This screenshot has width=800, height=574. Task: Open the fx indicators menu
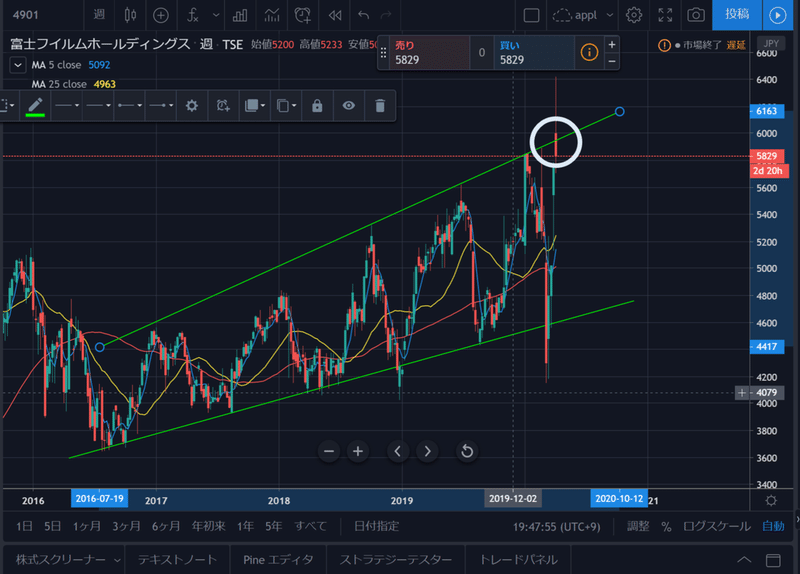pyautogui.click(x=192, y=15)
